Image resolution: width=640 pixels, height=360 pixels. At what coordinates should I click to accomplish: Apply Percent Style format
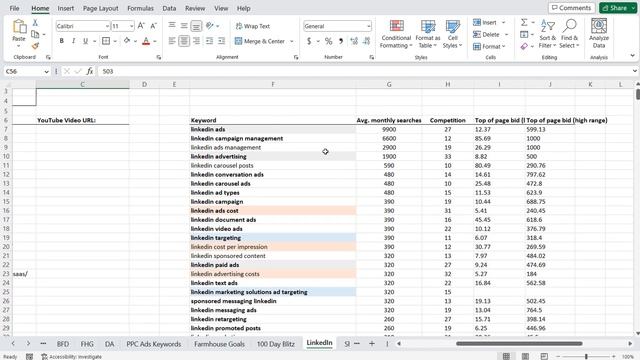coord(329,41)
